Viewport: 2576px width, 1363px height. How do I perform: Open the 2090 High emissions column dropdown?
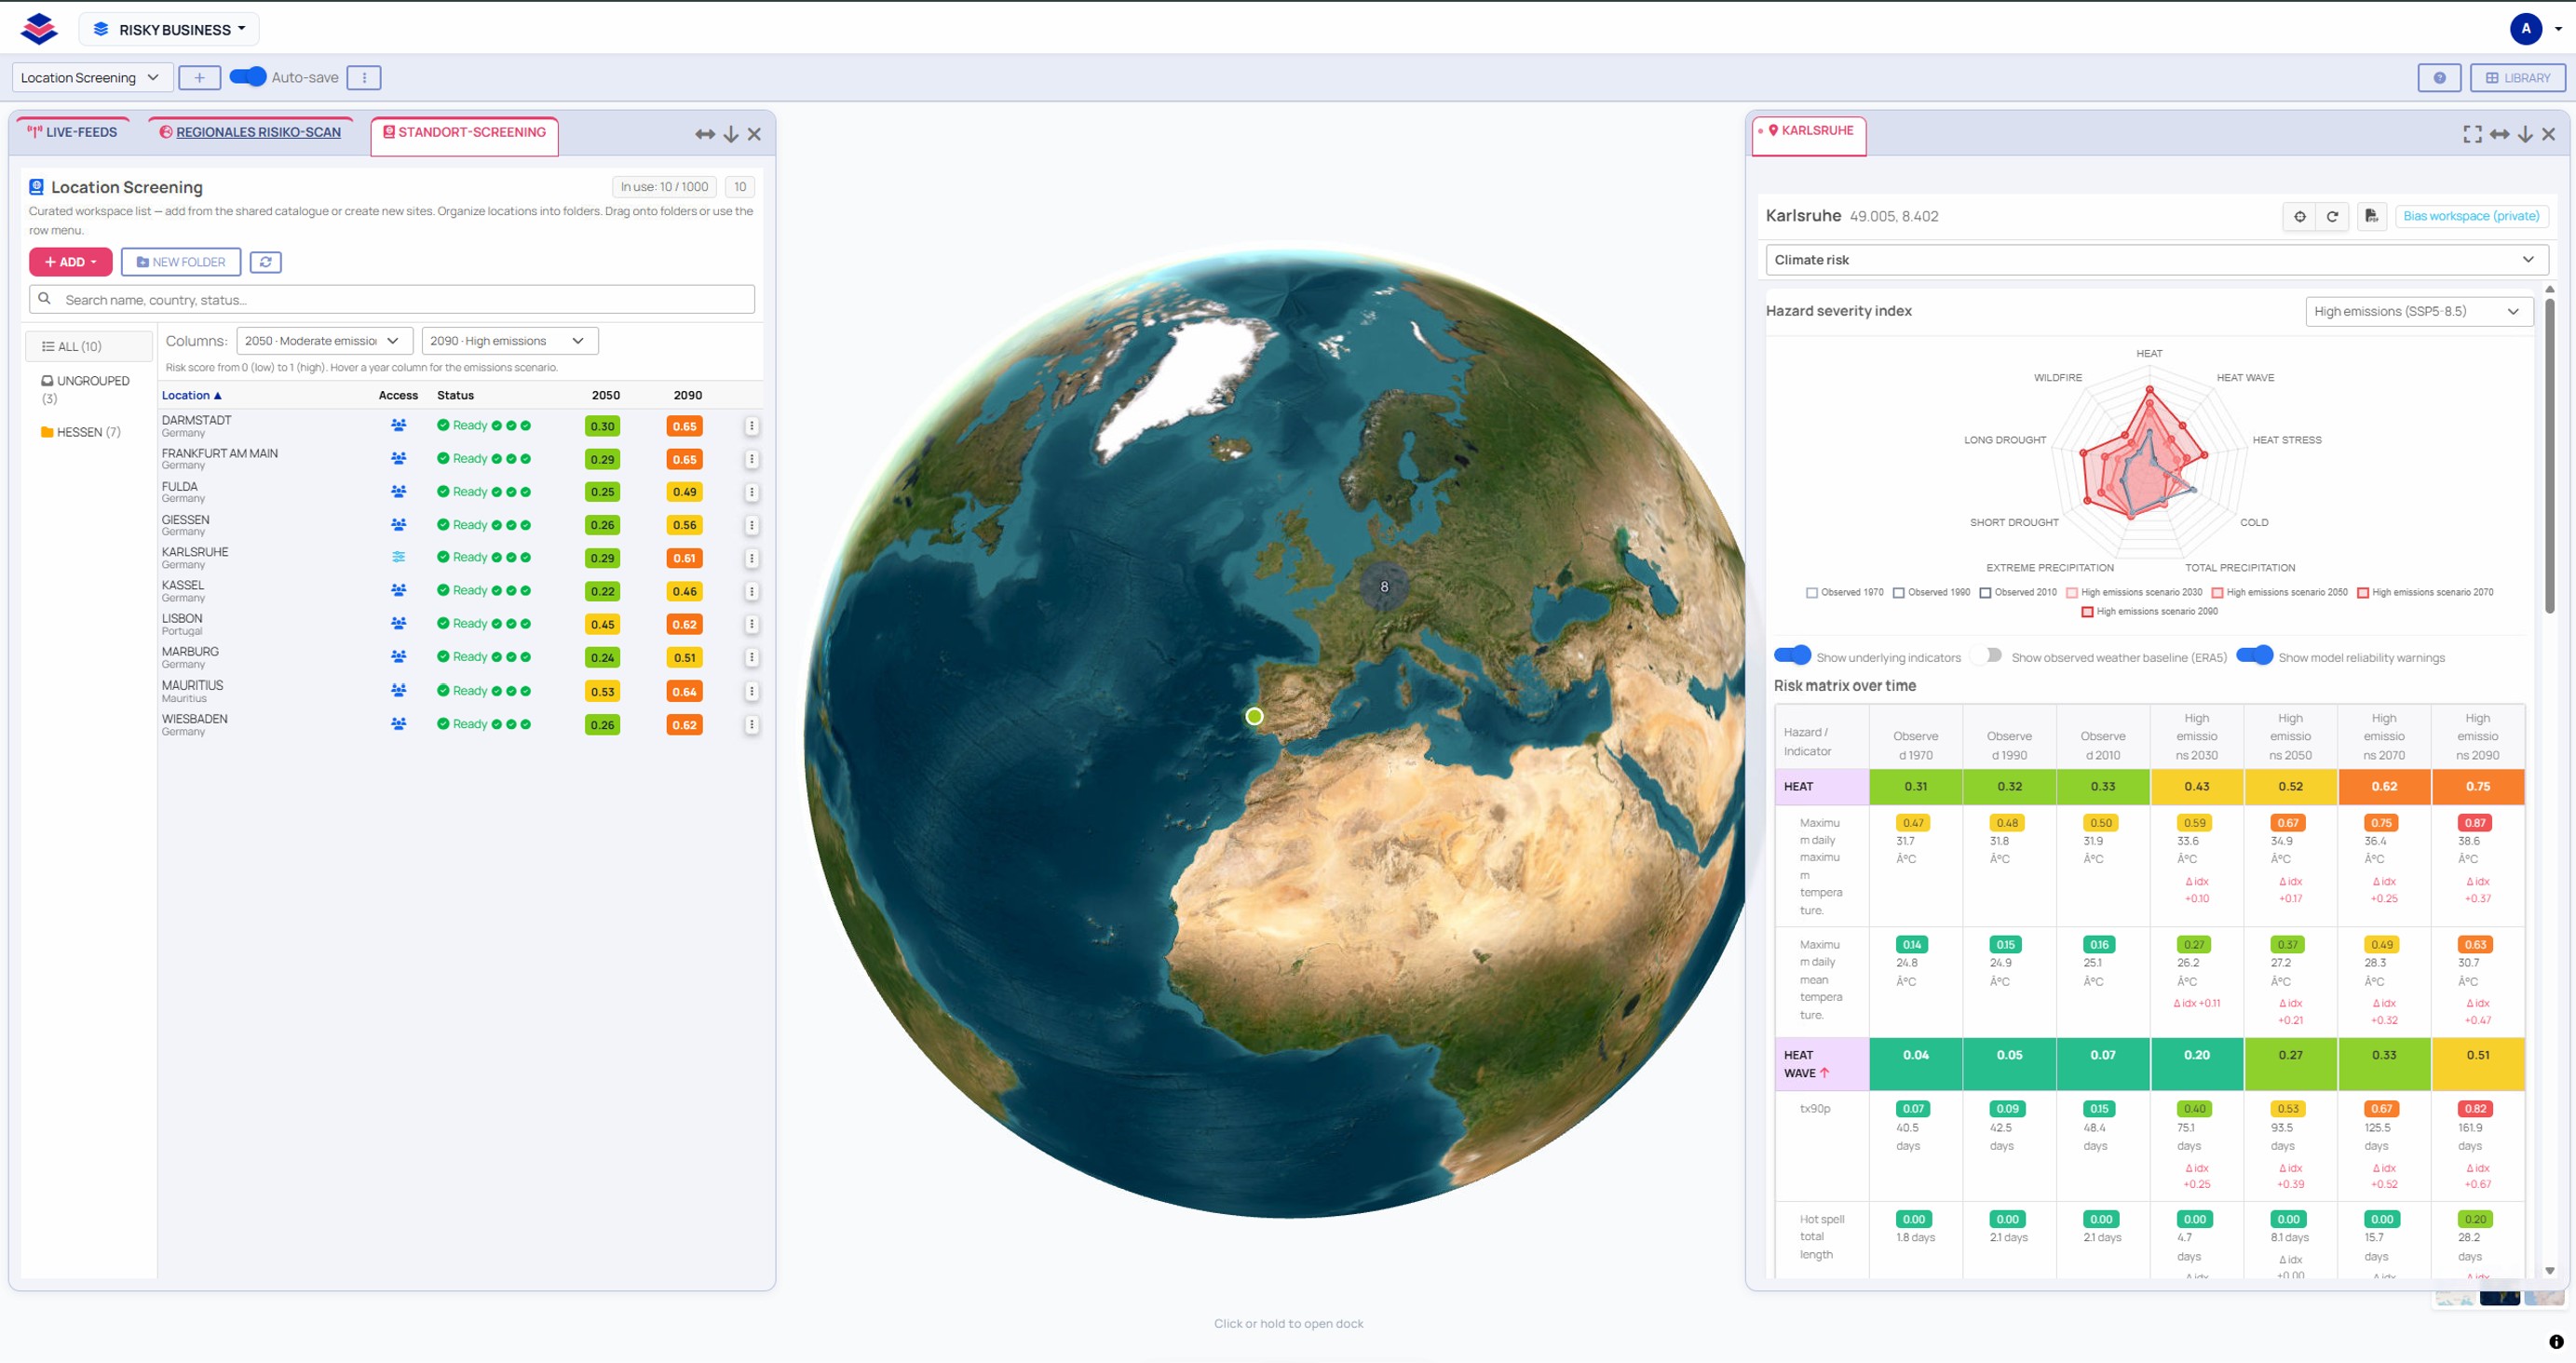click(x=510, y=341)
